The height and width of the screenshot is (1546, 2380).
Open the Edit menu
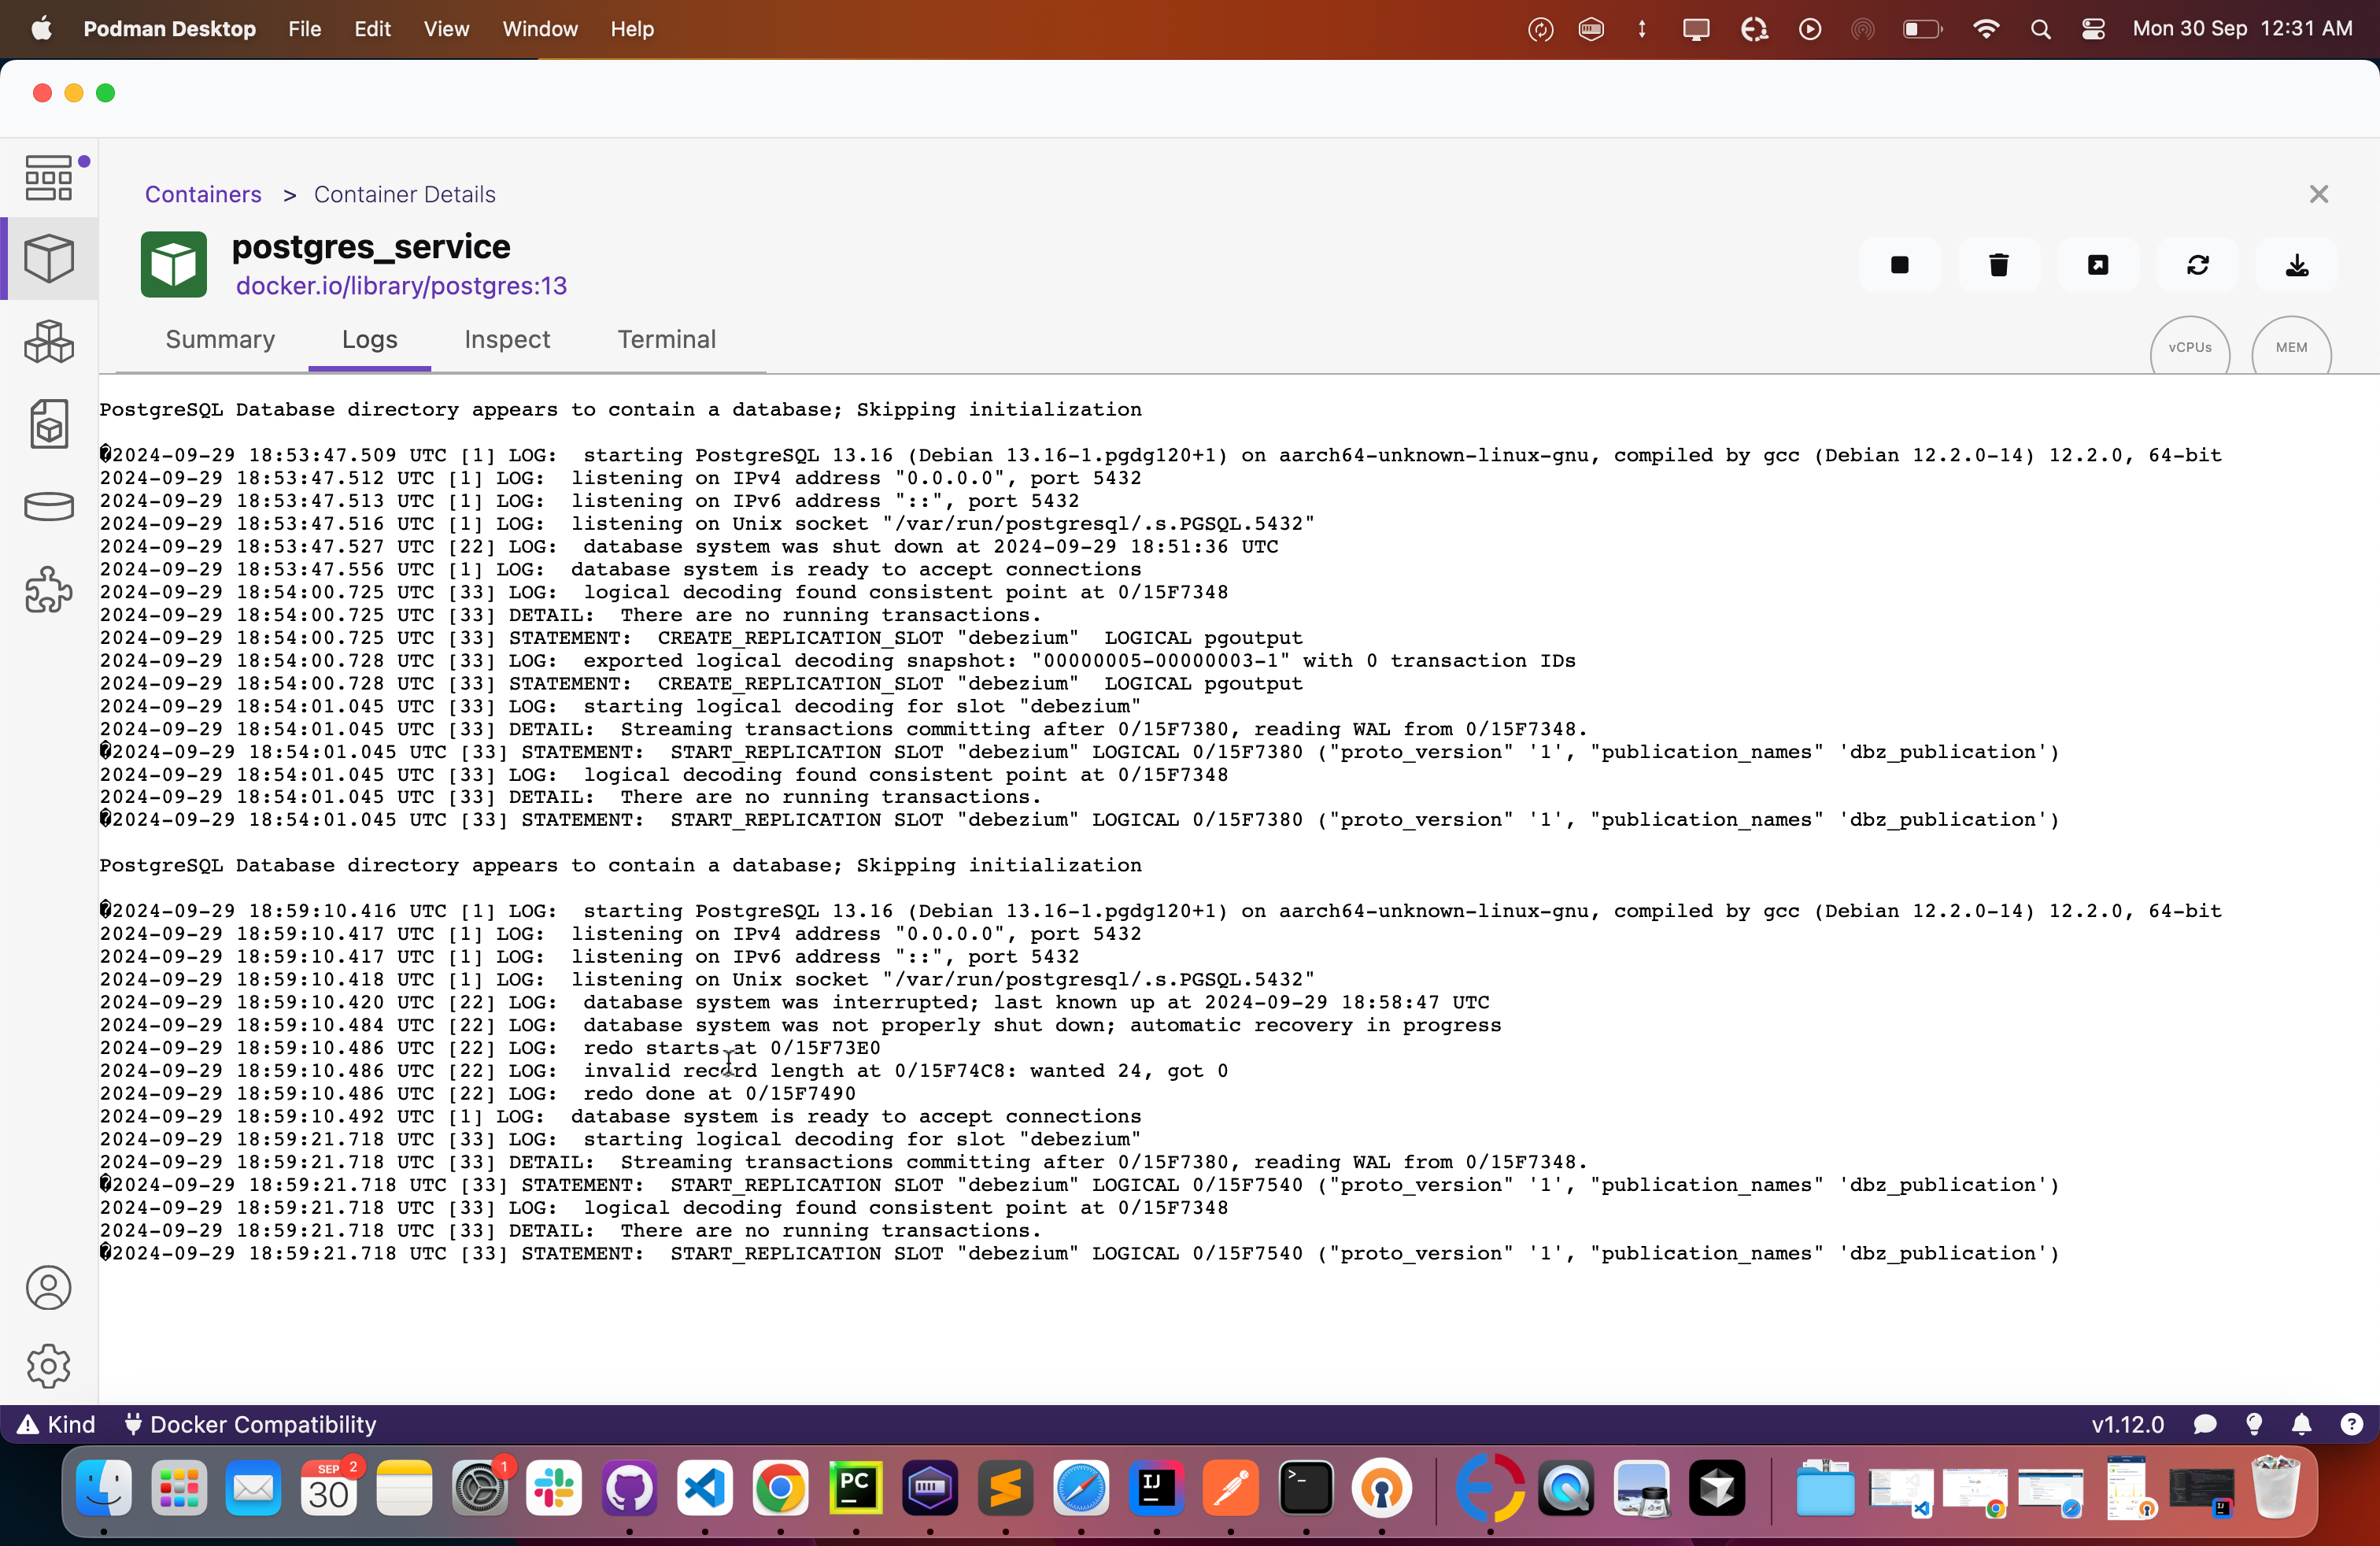(372, 29)
